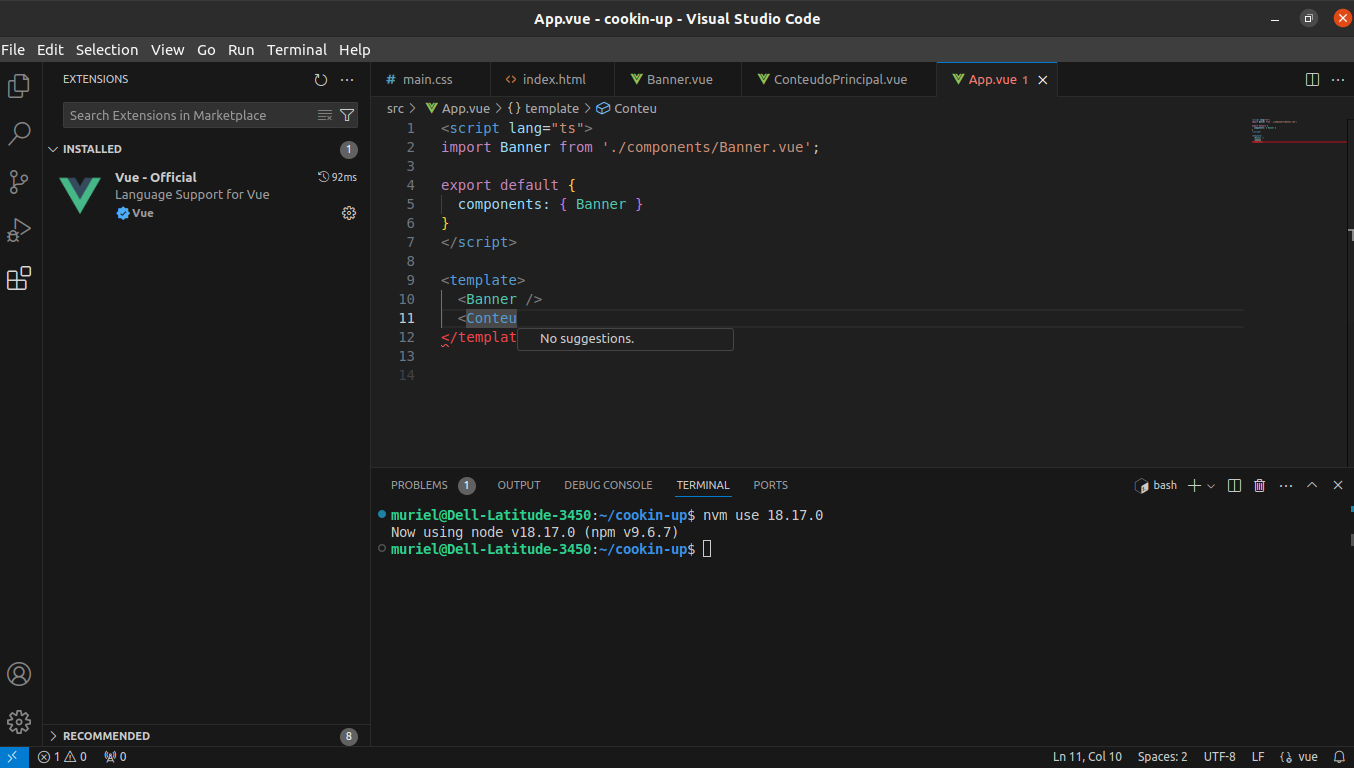Open the Source Control view

tap(19, 182)
